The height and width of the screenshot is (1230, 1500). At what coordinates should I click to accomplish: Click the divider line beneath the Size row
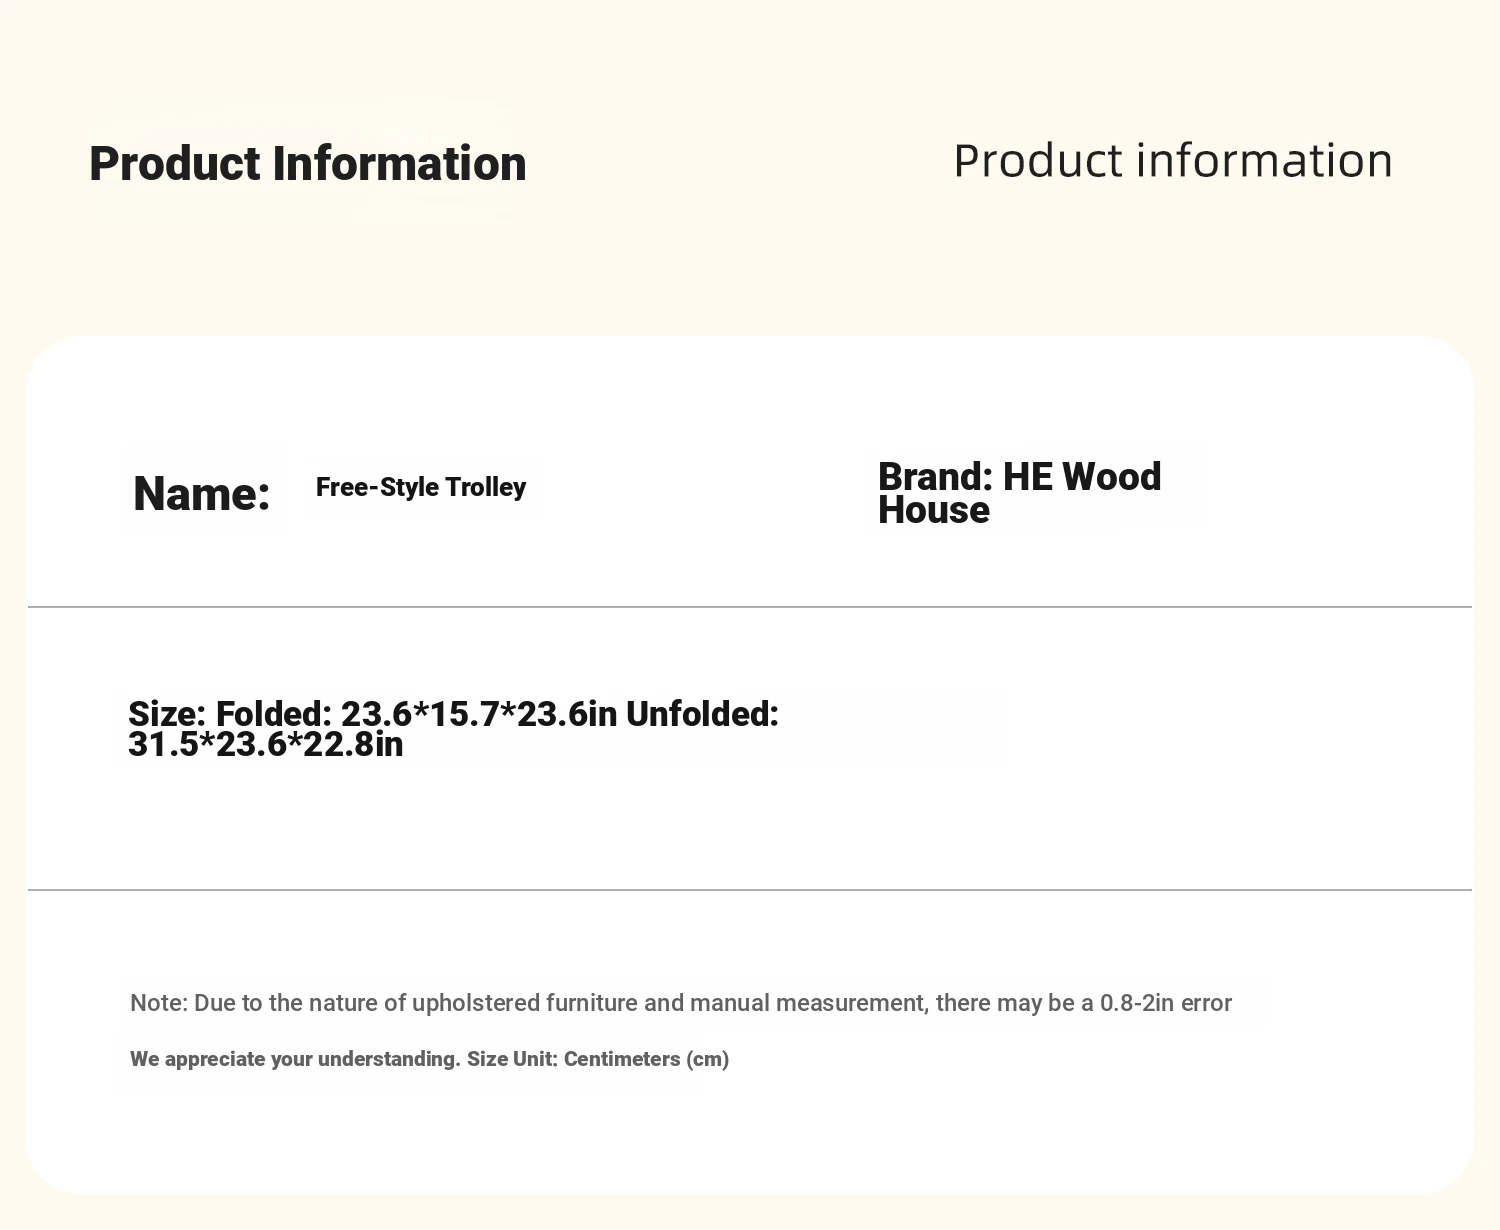(750, 890)
